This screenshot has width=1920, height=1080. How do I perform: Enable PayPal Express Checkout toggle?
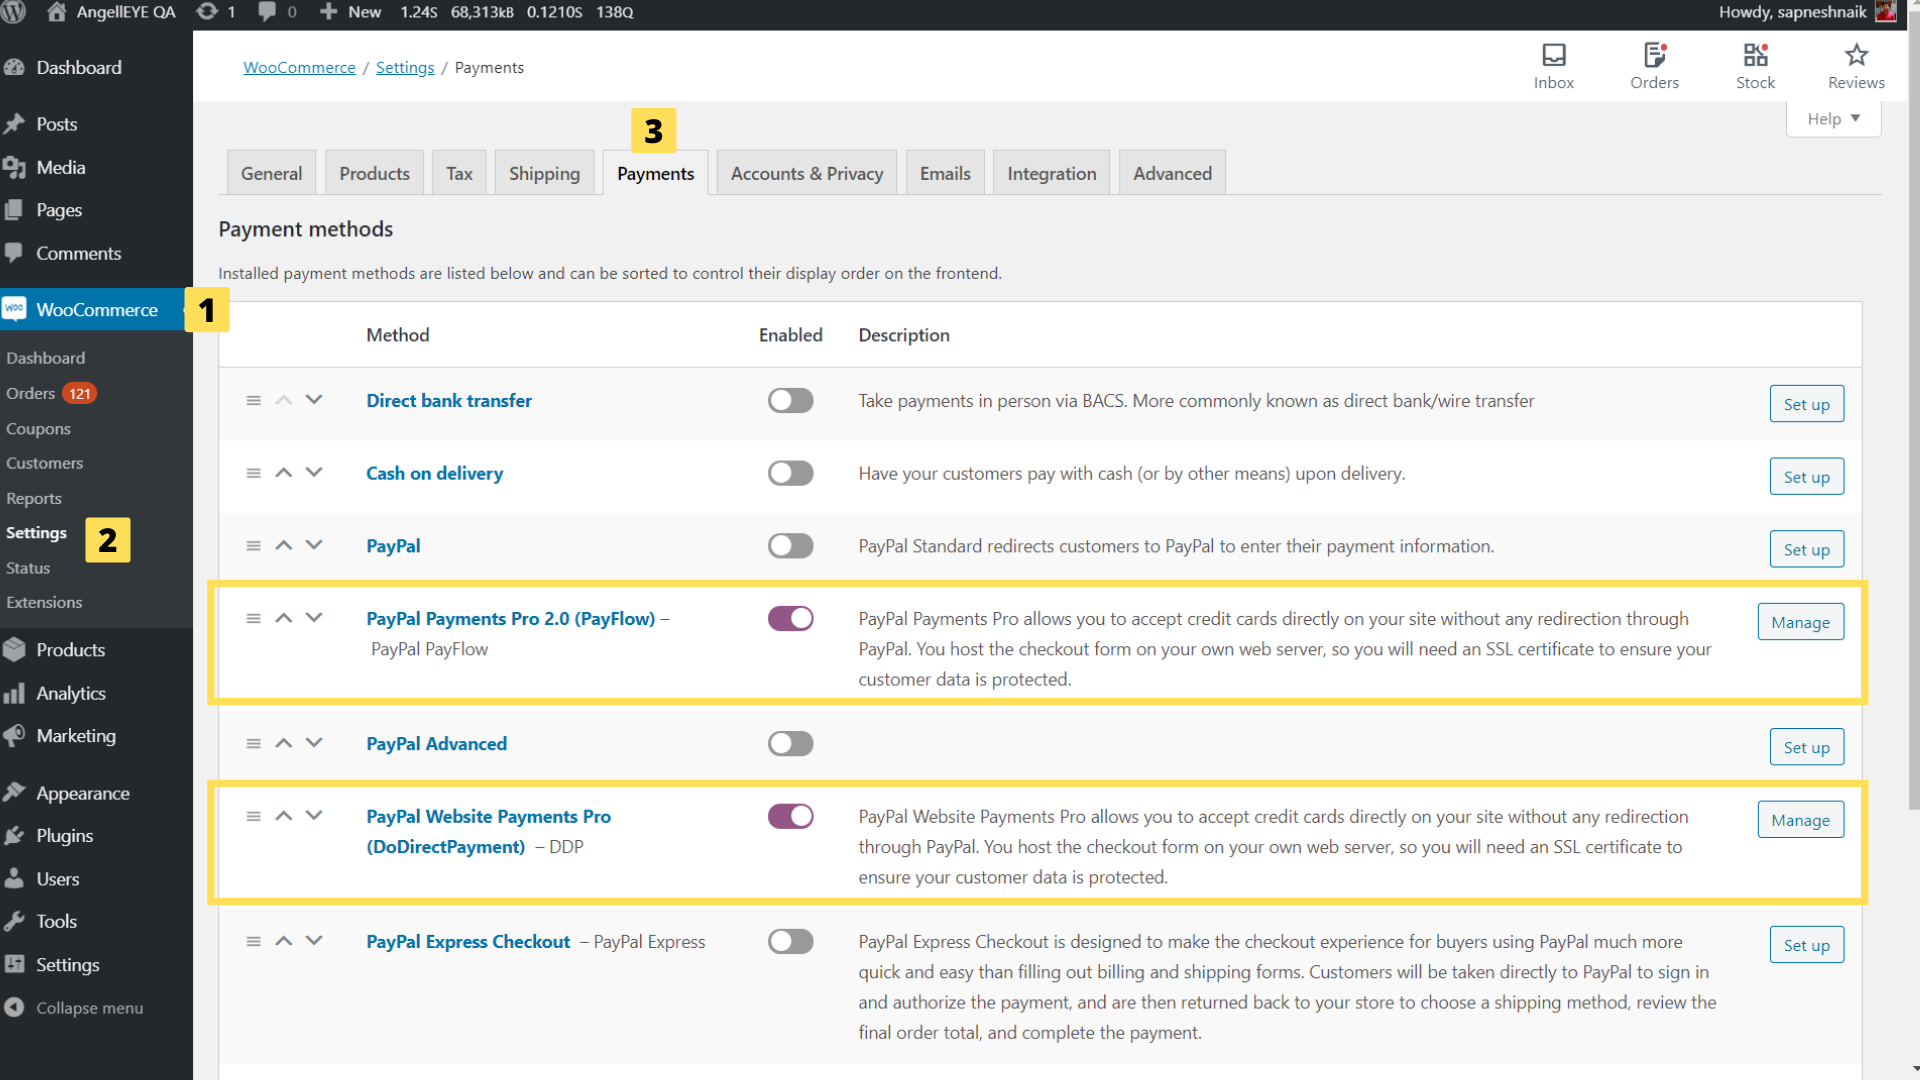click(790, 941)
